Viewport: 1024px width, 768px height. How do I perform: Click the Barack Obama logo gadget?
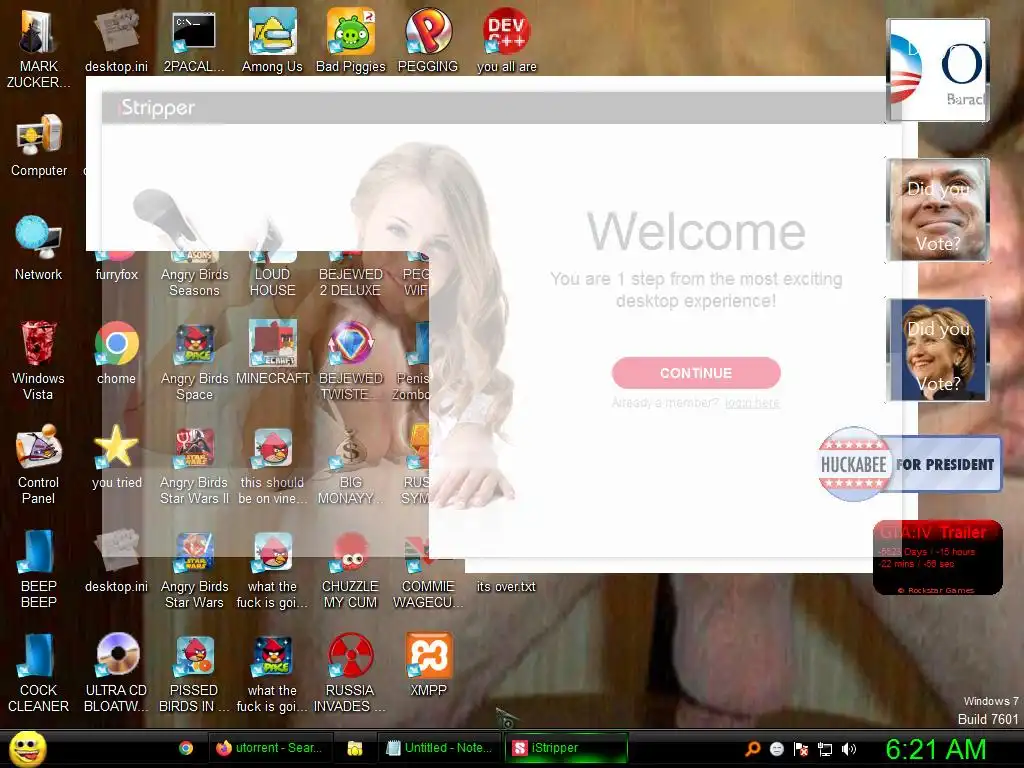click(x=937, y=70)
